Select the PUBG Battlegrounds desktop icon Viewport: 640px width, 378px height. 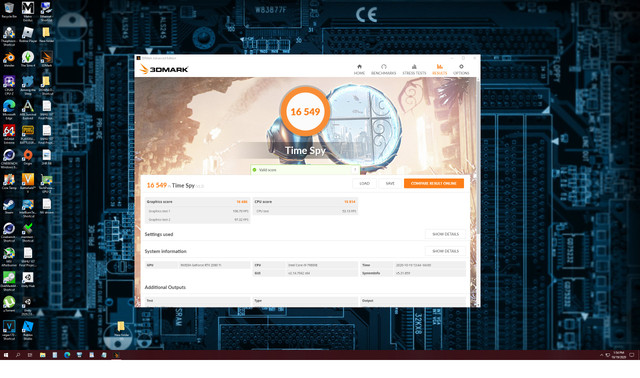point(28,134)
